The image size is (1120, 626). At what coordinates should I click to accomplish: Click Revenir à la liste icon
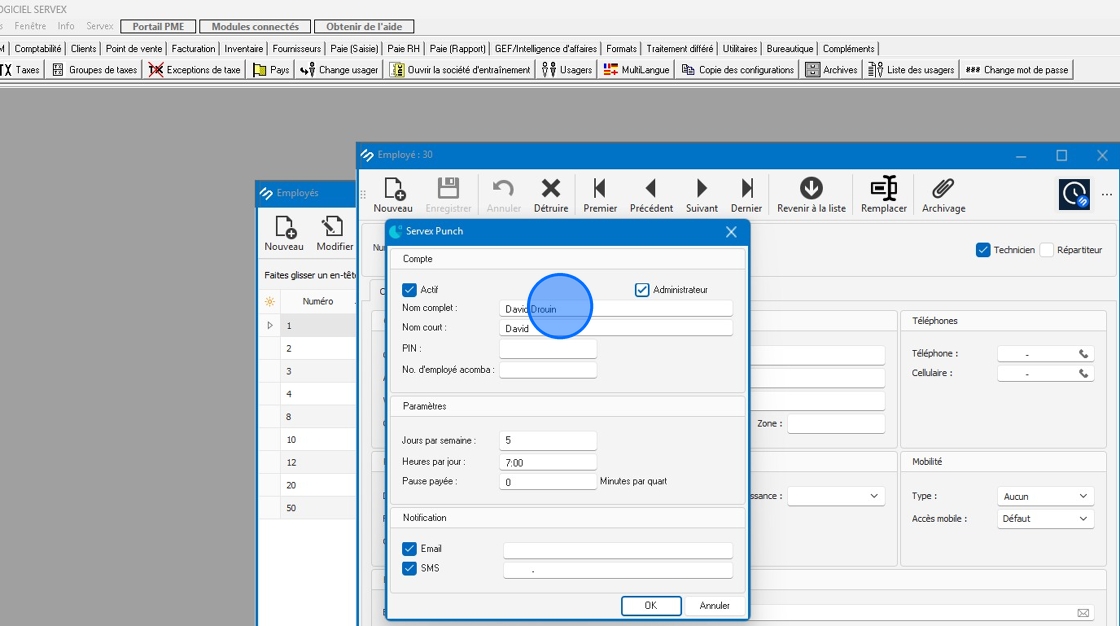click(x=811, y=194)
